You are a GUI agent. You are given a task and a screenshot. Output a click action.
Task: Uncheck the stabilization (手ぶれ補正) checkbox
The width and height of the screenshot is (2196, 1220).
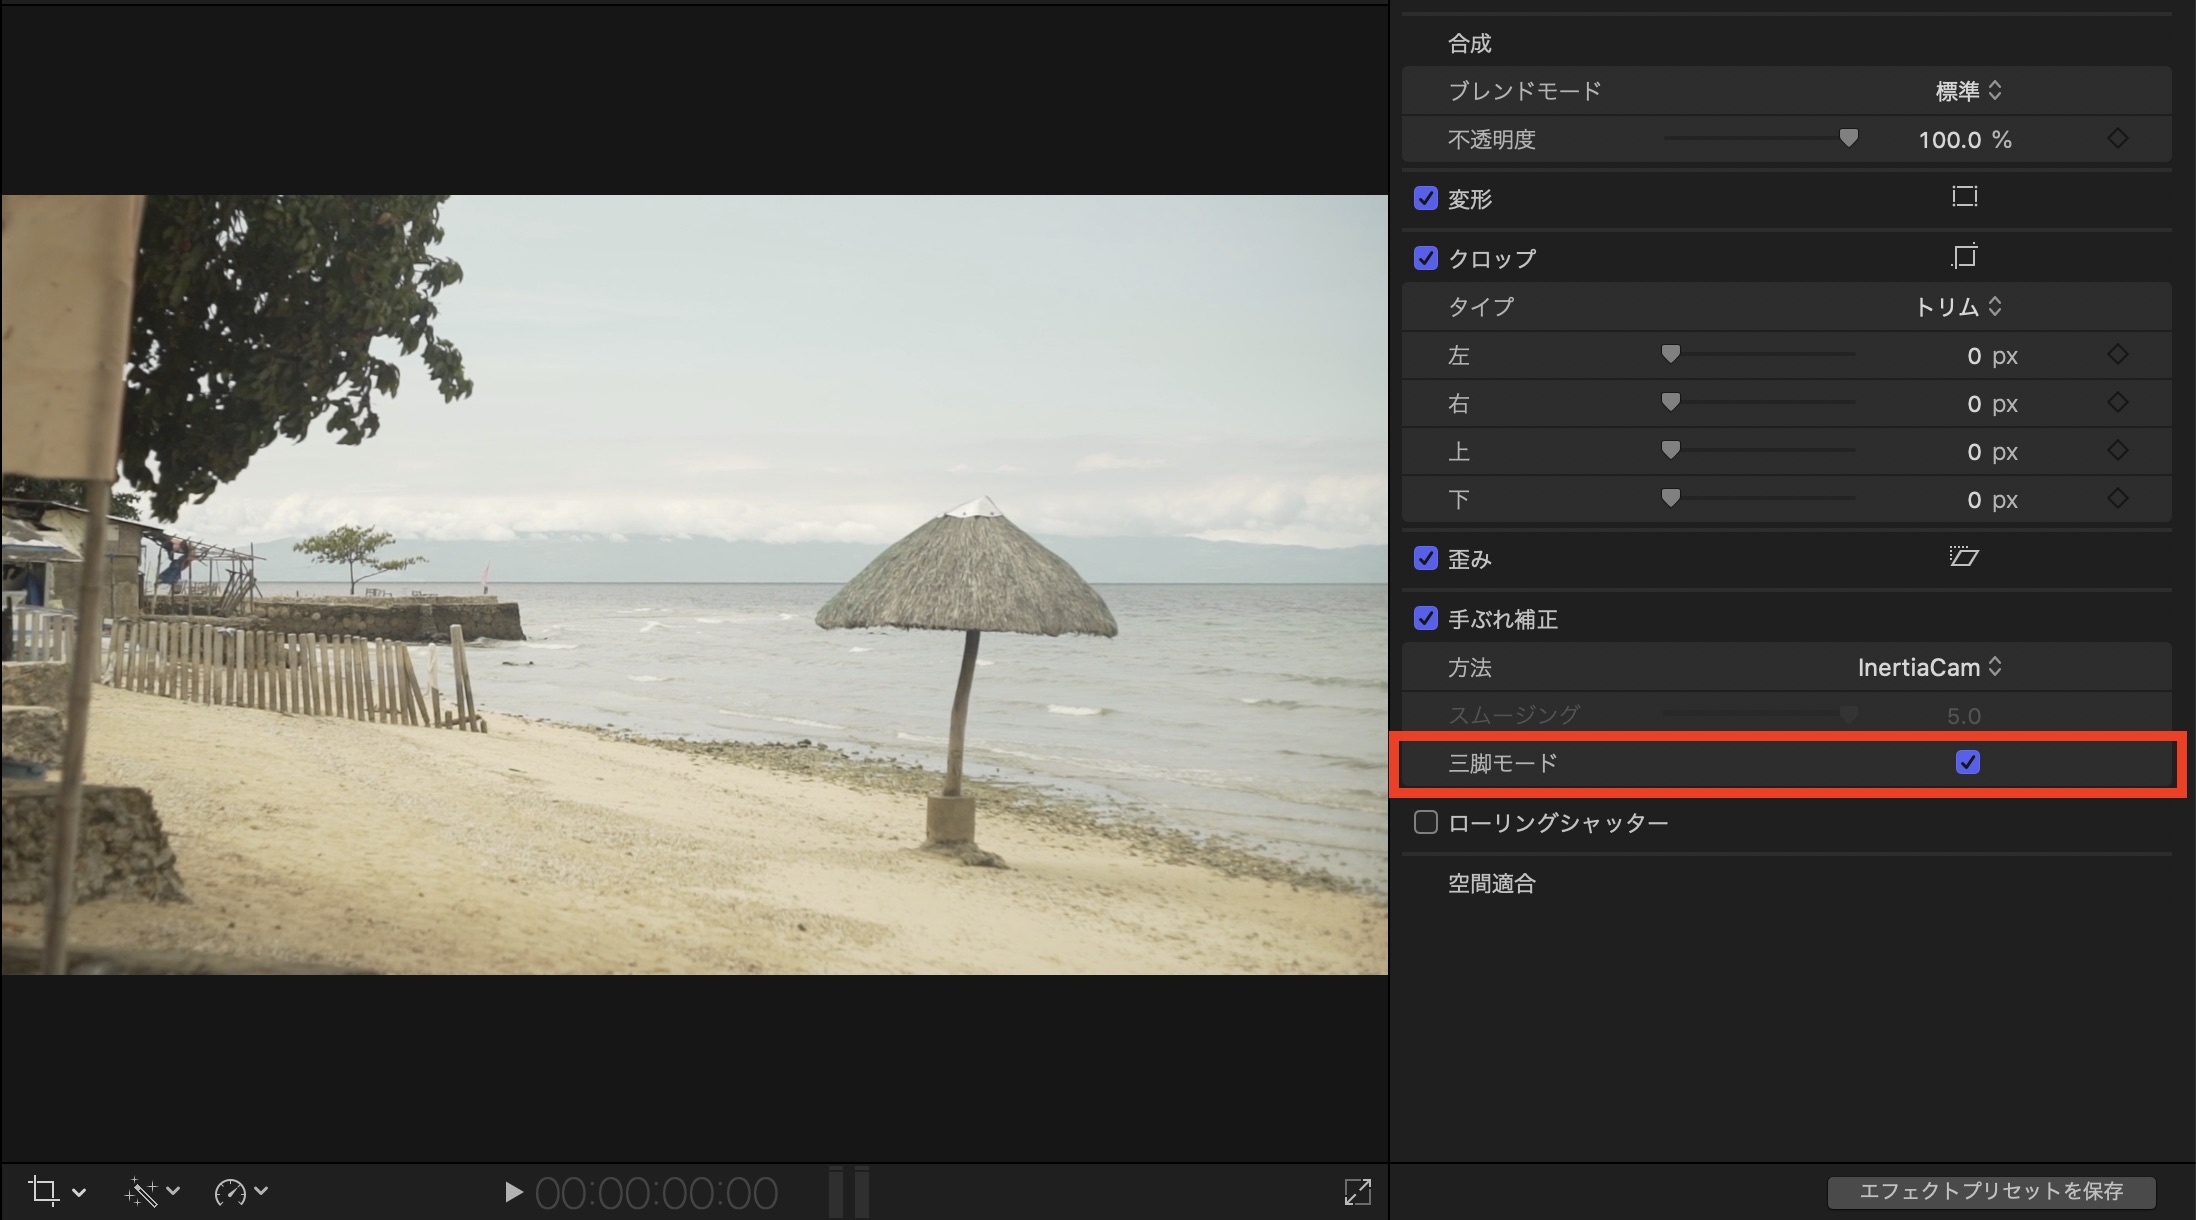coord(1426,619)
